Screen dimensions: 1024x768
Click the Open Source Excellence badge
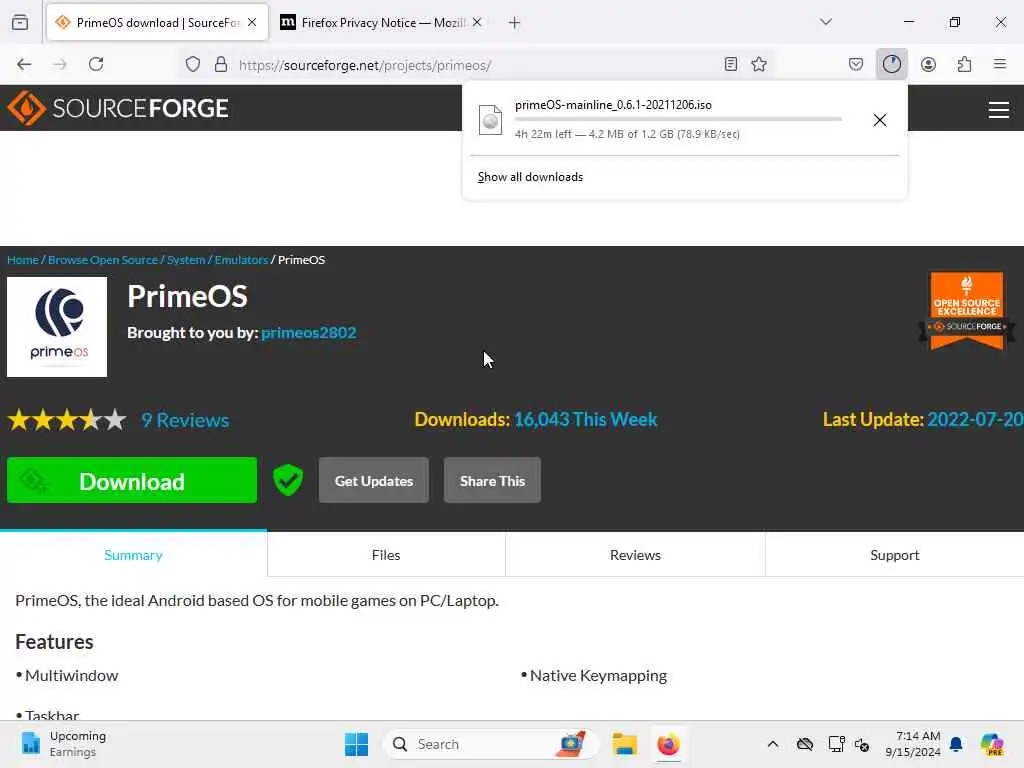967,310
